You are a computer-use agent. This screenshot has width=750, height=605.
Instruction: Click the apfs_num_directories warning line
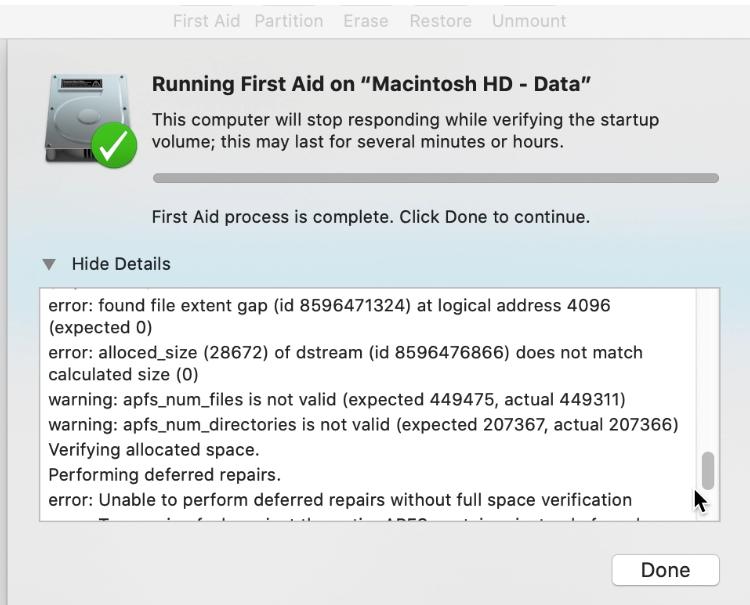363,424
